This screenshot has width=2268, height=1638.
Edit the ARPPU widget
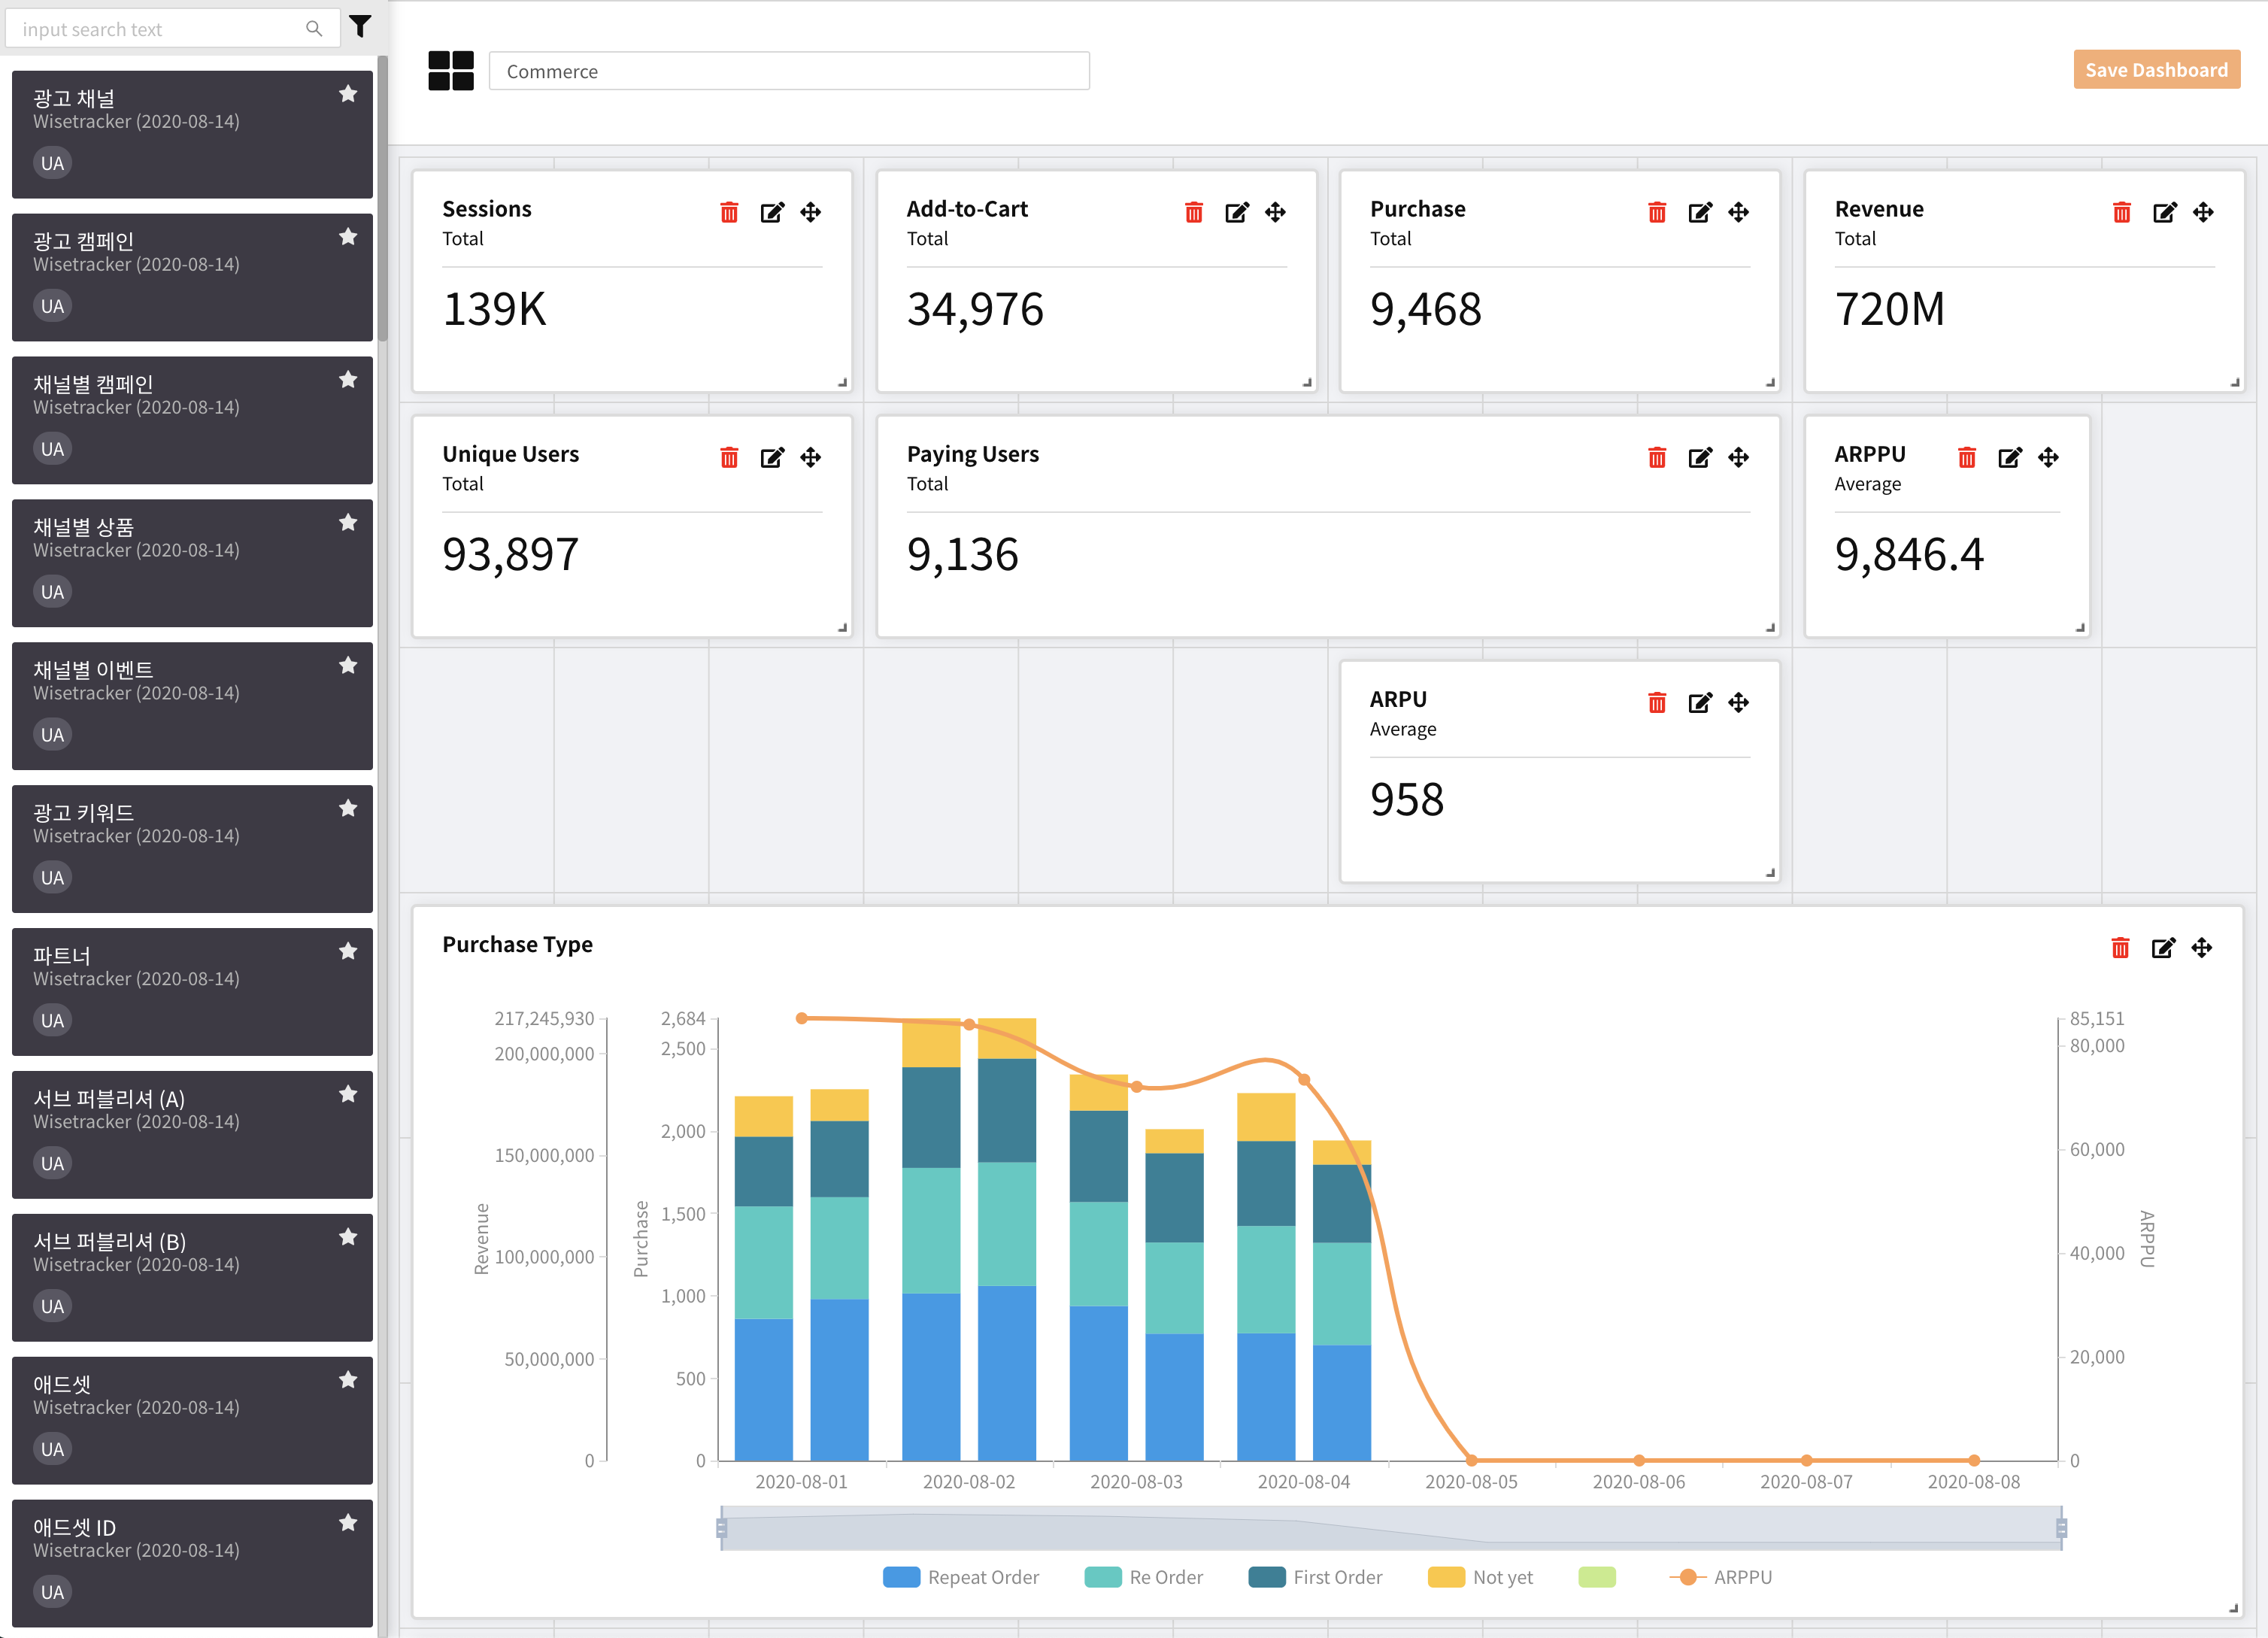pyautogui.click(x=2009, y=457)
